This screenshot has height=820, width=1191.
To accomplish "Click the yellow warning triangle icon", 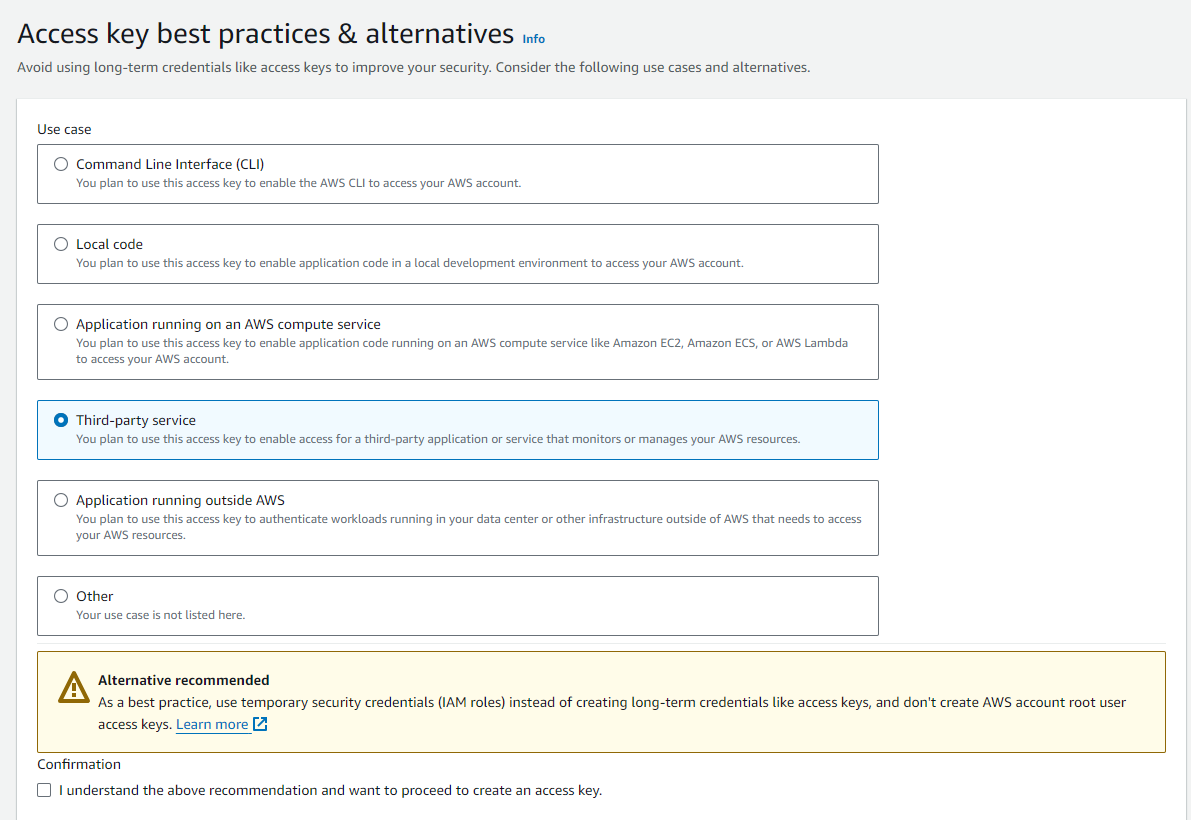I will (x=74, y=687).
